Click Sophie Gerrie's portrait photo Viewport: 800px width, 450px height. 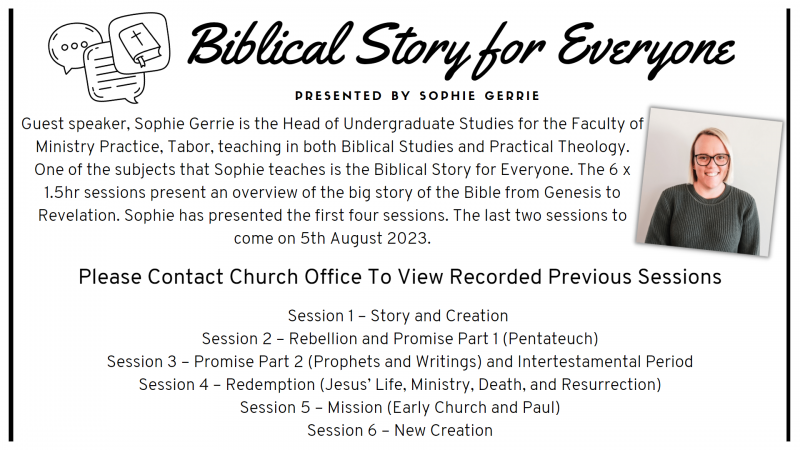point(709,182)
